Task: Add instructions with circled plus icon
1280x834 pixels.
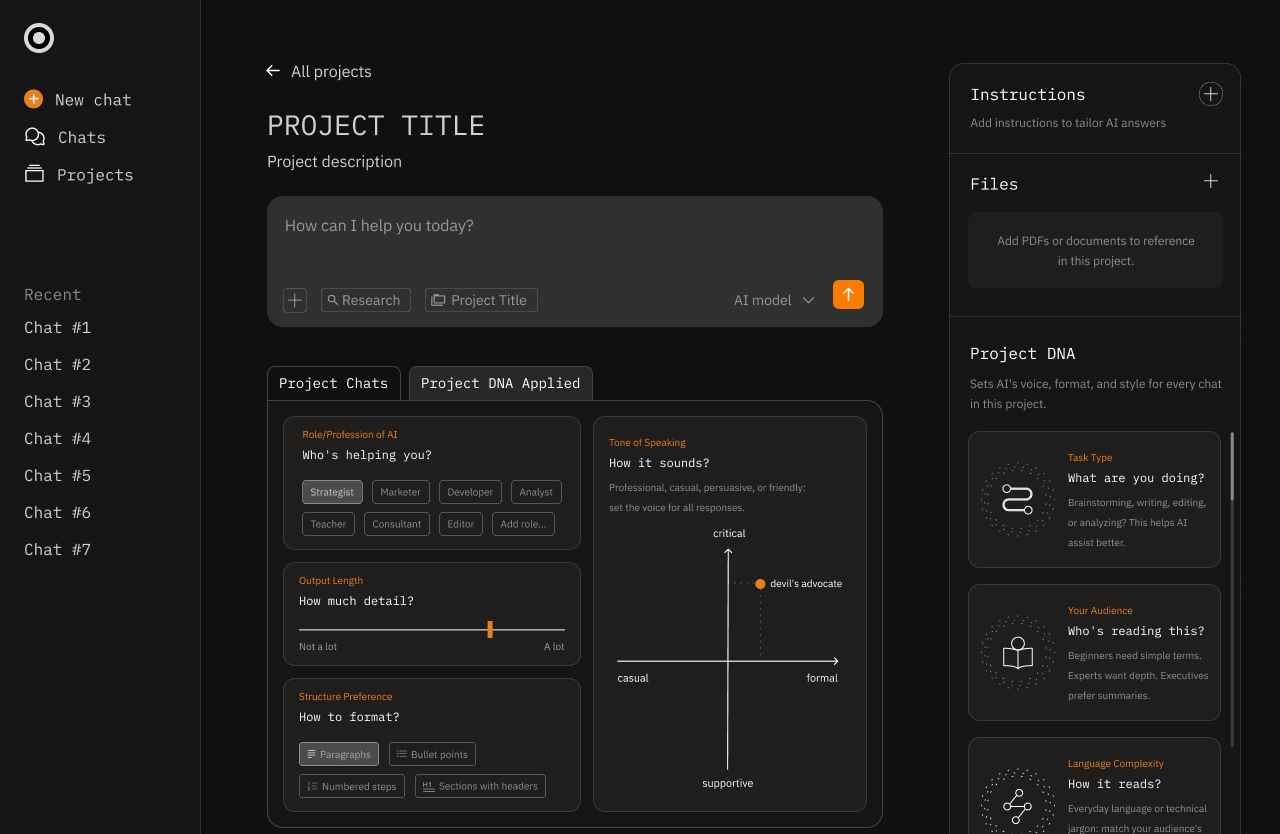Action: coord(1210,94)
